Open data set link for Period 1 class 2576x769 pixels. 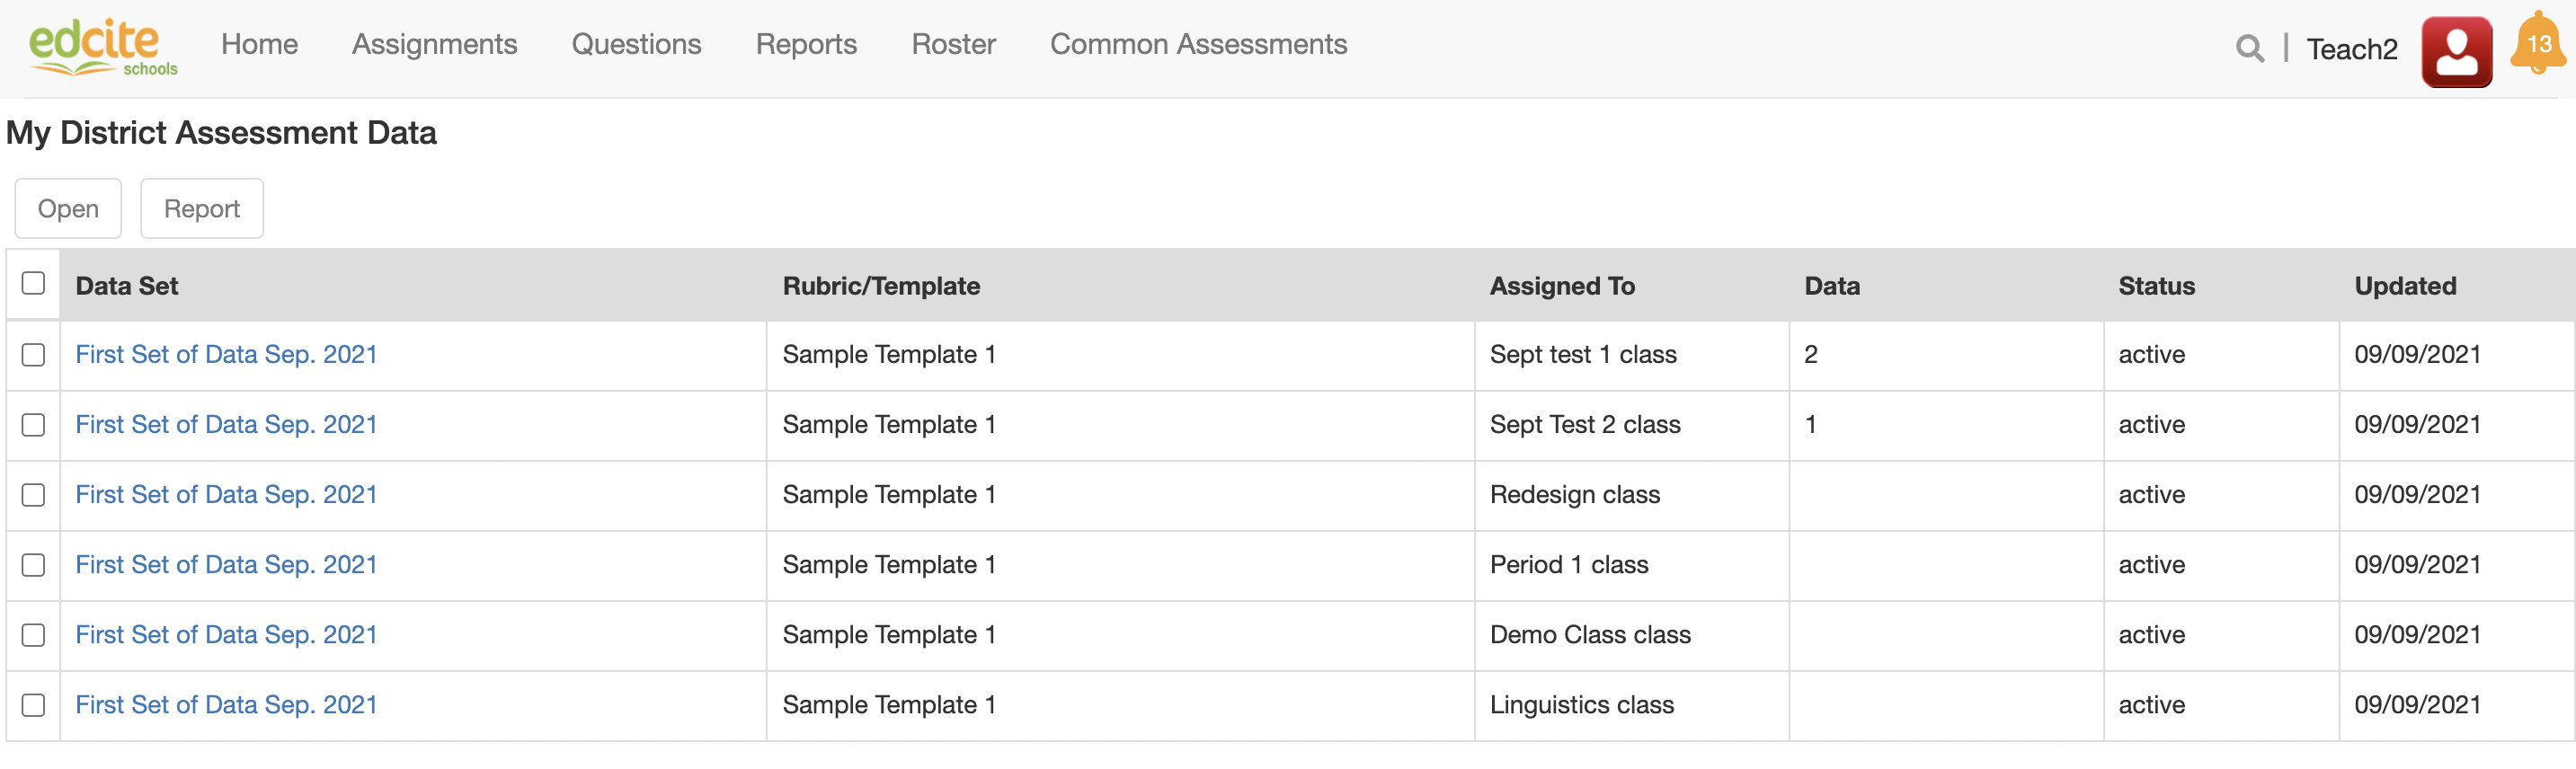(x=226, y=565)
